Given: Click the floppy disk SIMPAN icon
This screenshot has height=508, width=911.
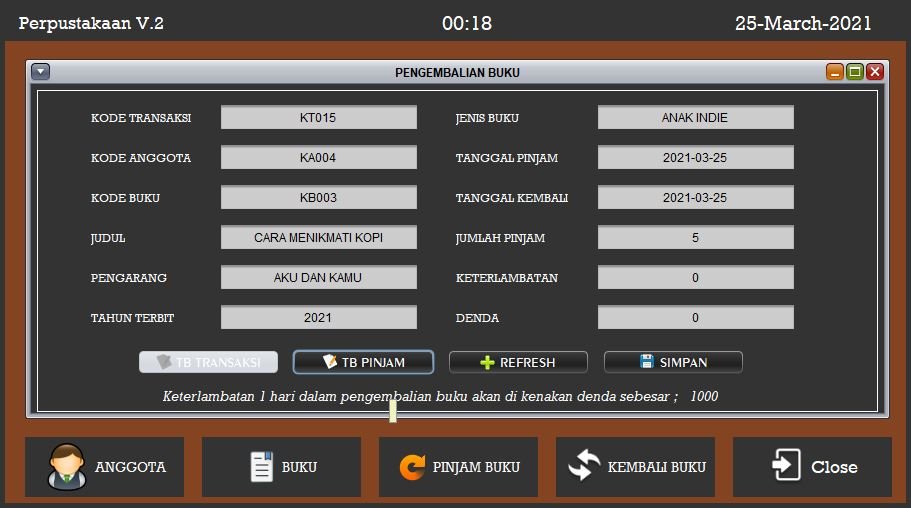Looking at the screenshot, I should [x=647, y=362].
